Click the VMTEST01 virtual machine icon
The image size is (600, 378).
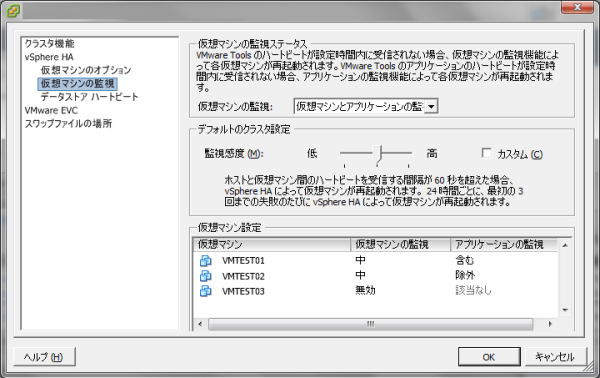click(205, 261)
